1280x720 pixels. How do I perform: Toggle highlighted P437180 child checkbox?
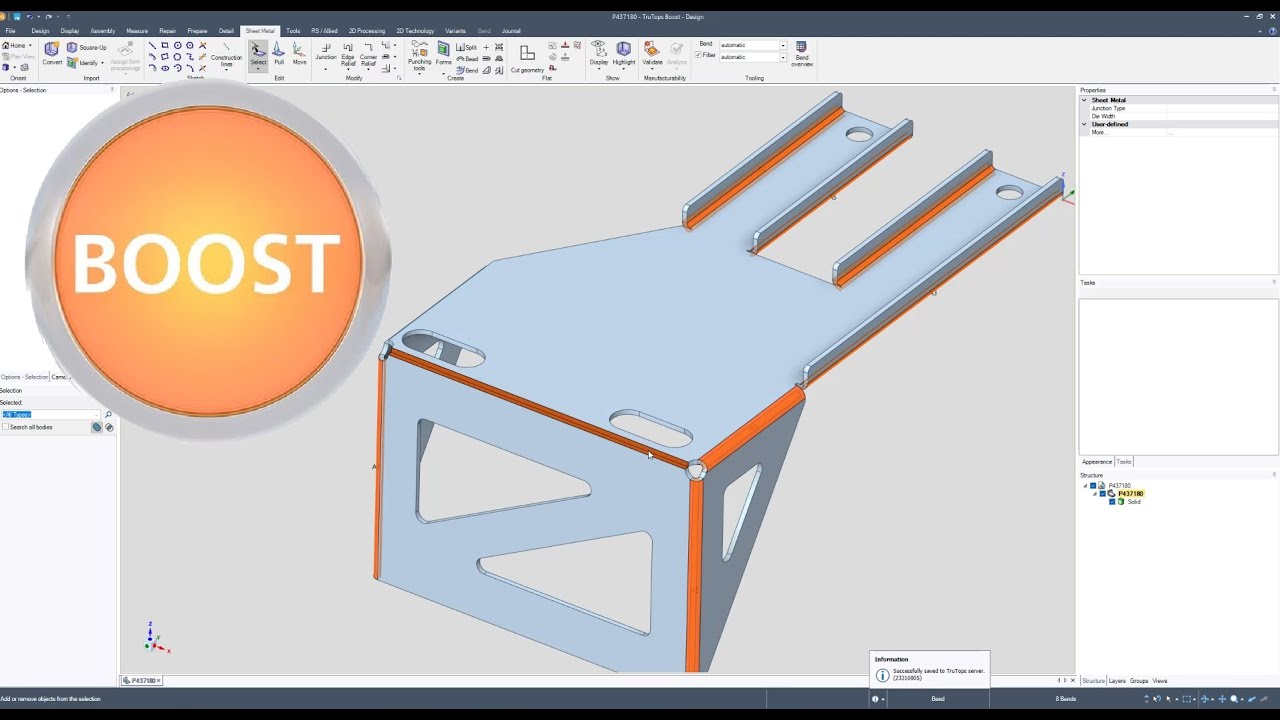(x=1103, y=494)
